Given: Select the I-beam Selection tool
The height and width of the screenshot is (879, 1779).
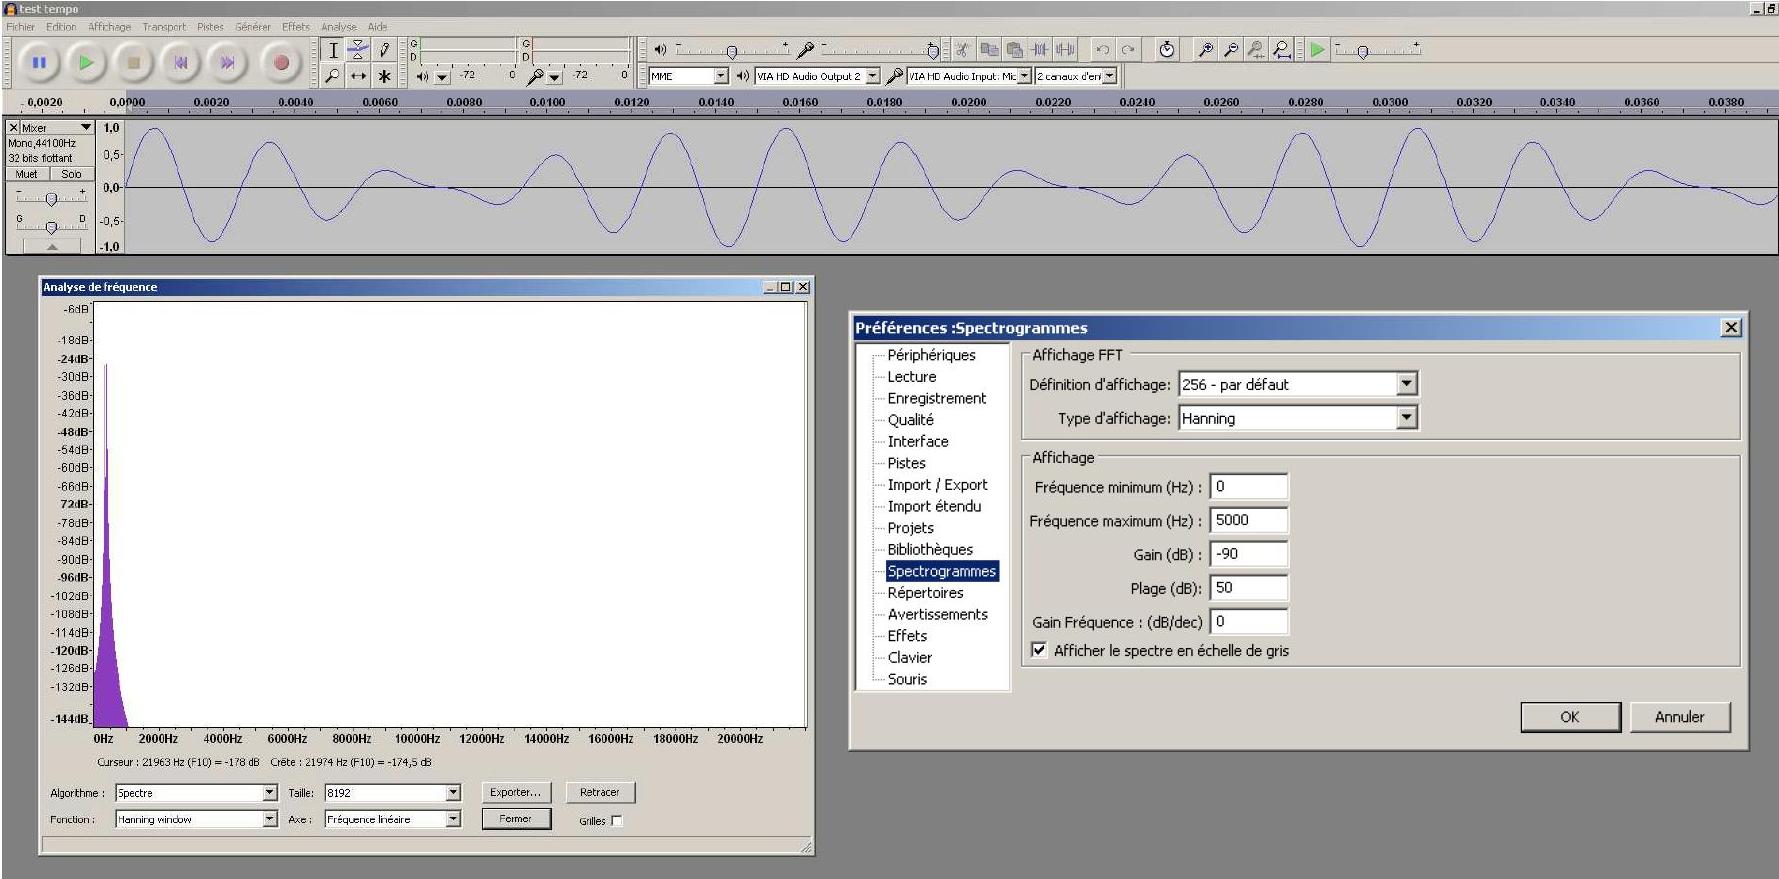Looking at the screenshot, I should (333, 50).
